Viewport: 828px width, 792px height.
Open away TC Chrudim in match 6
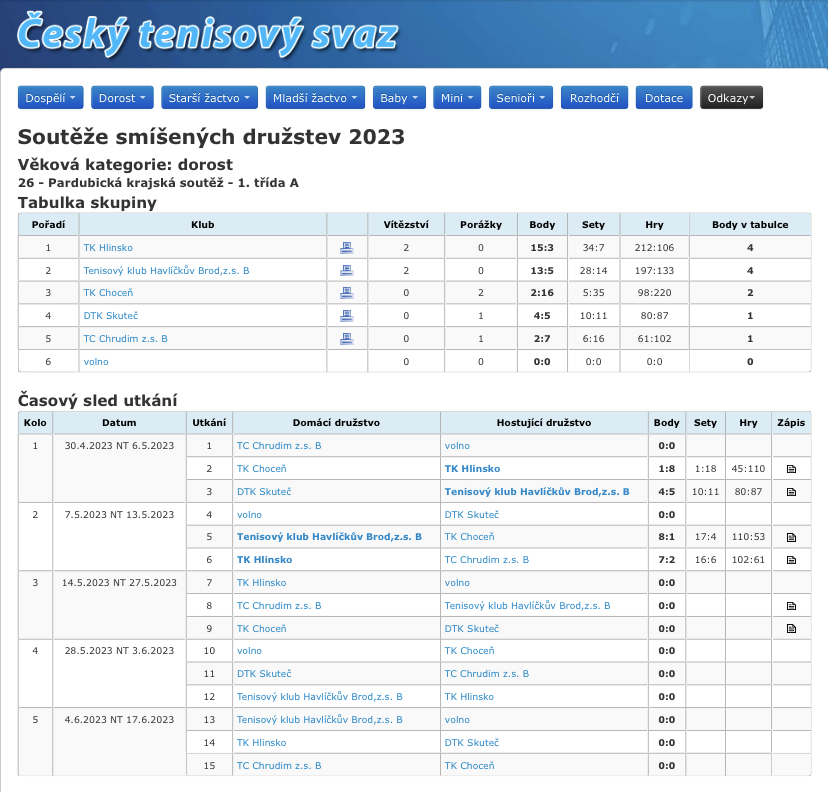point(487,560)
